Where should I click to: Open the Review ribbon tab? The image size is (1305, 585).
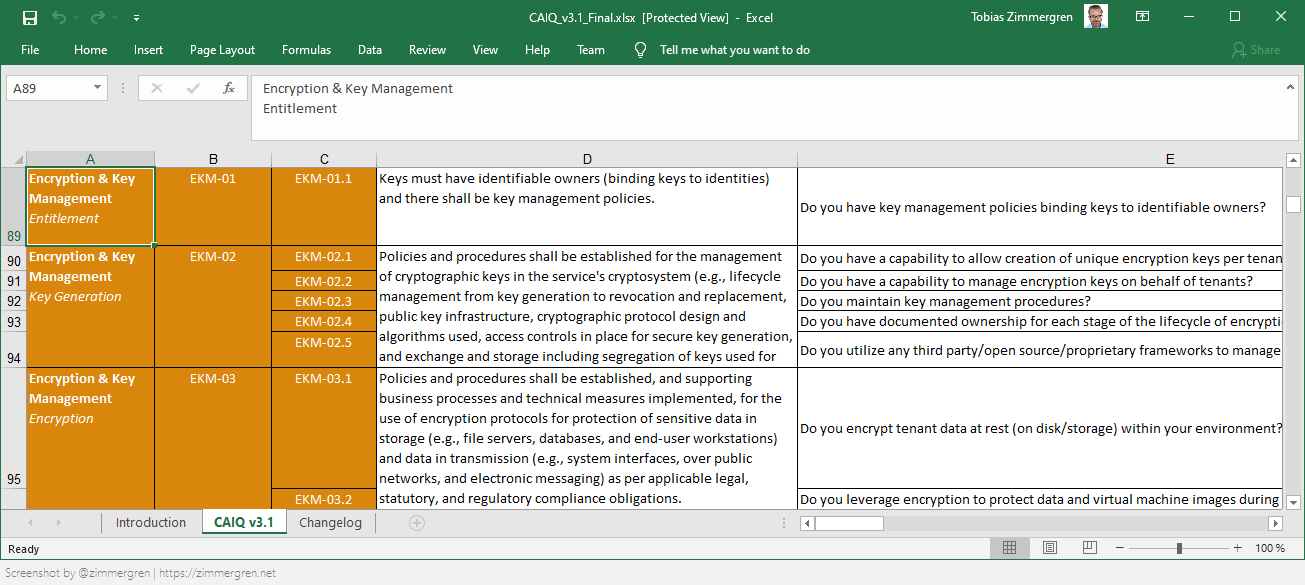pos(427,49)
